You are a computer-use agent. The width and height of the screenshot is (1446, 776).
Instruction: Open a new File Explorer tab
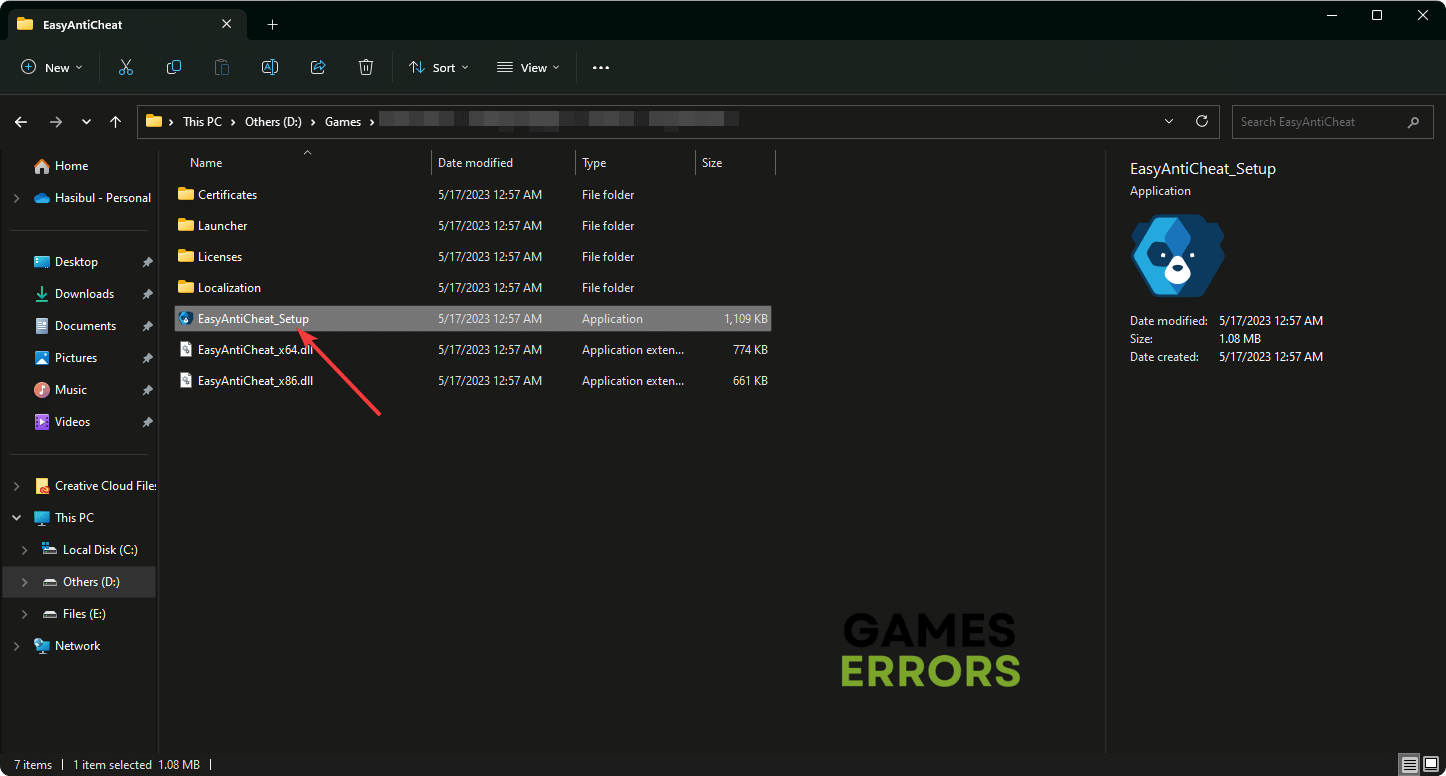point(272,24)
